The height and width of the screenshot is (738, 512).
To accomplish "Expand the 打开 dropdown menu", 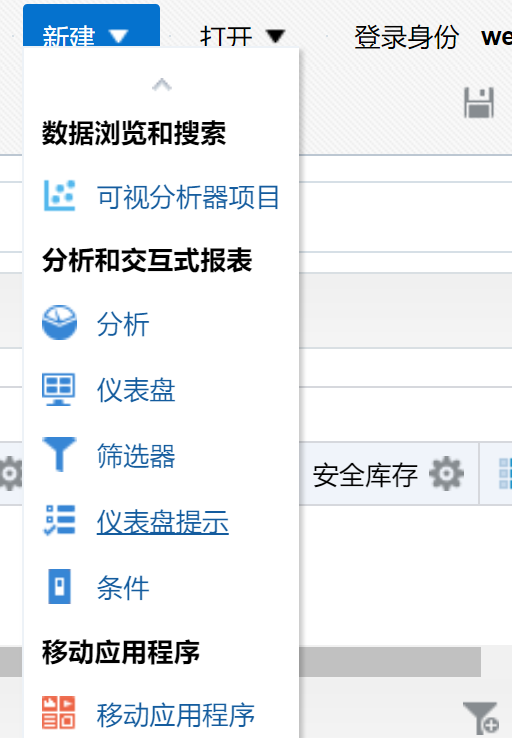I will click(x=242, y=36).
